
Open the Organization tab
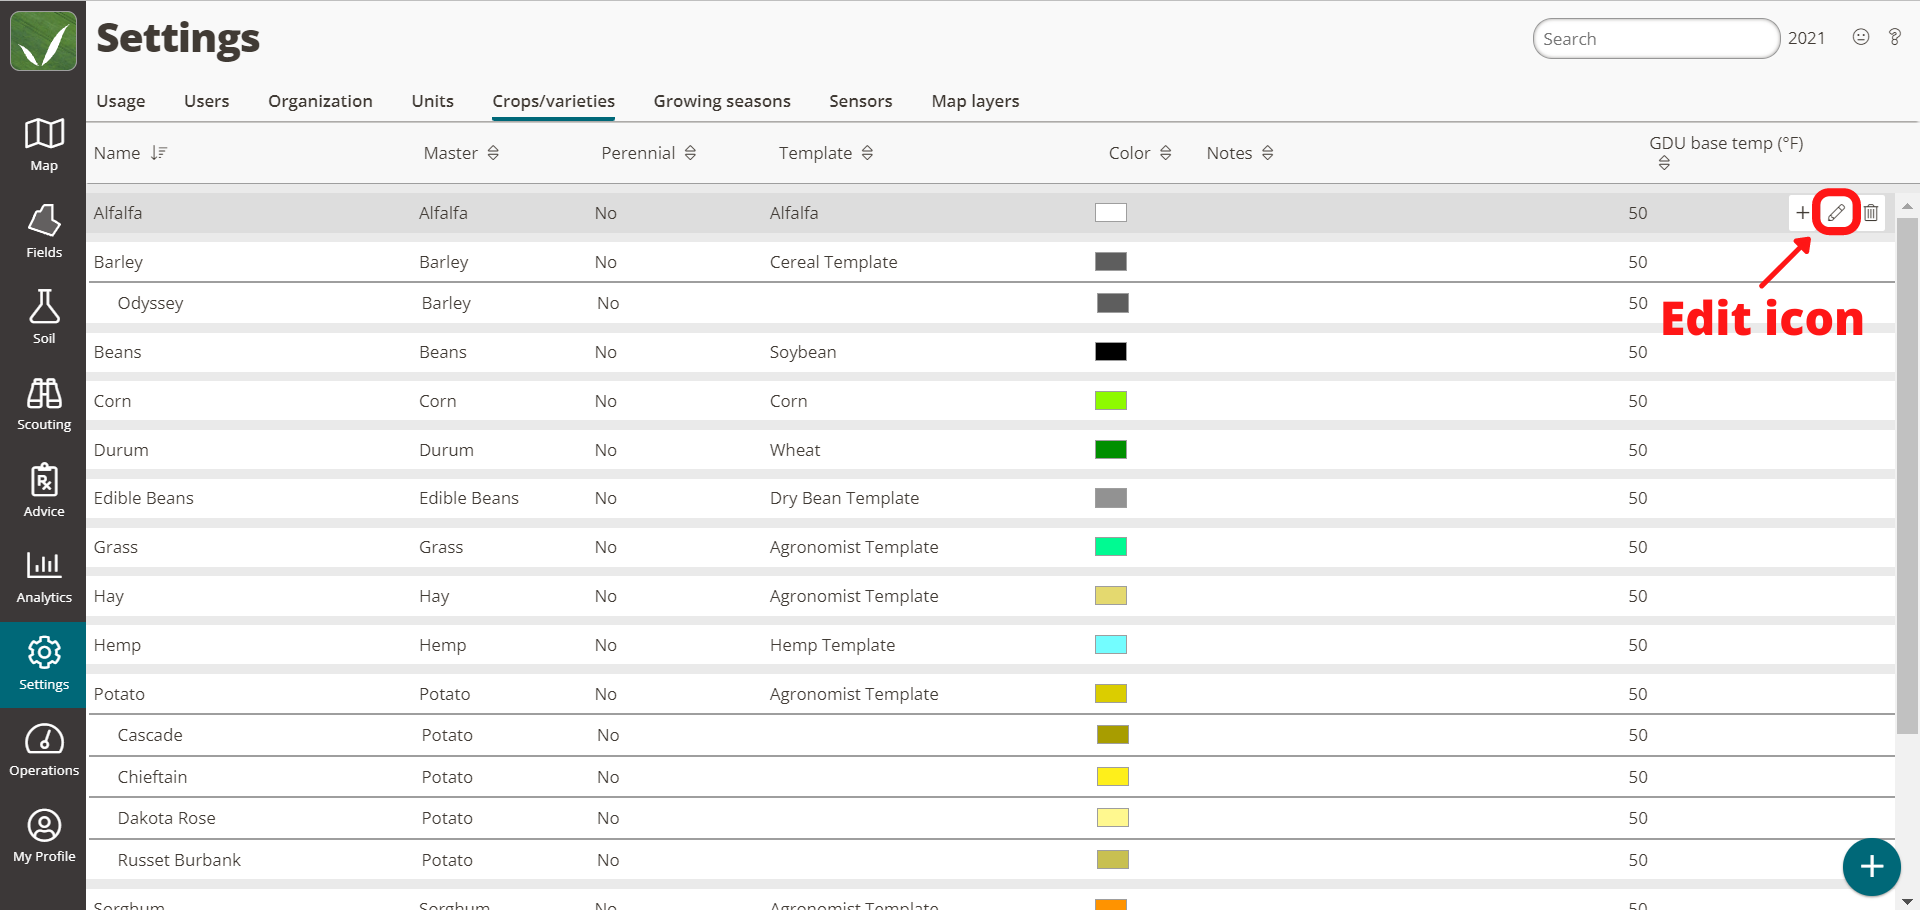[x=320, y=101]
